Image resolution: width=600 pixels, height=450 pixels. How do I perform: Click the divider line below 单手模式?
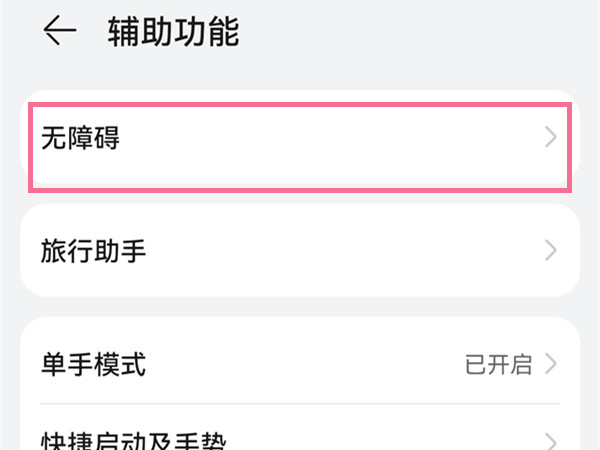[x=300, y=404]
